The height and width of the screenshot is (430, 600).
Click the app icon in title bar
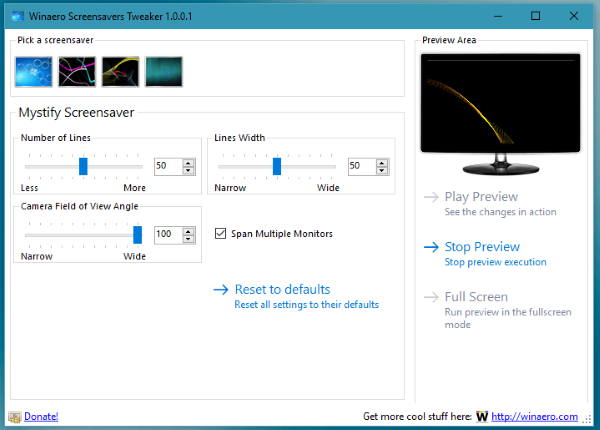(18, 16)
